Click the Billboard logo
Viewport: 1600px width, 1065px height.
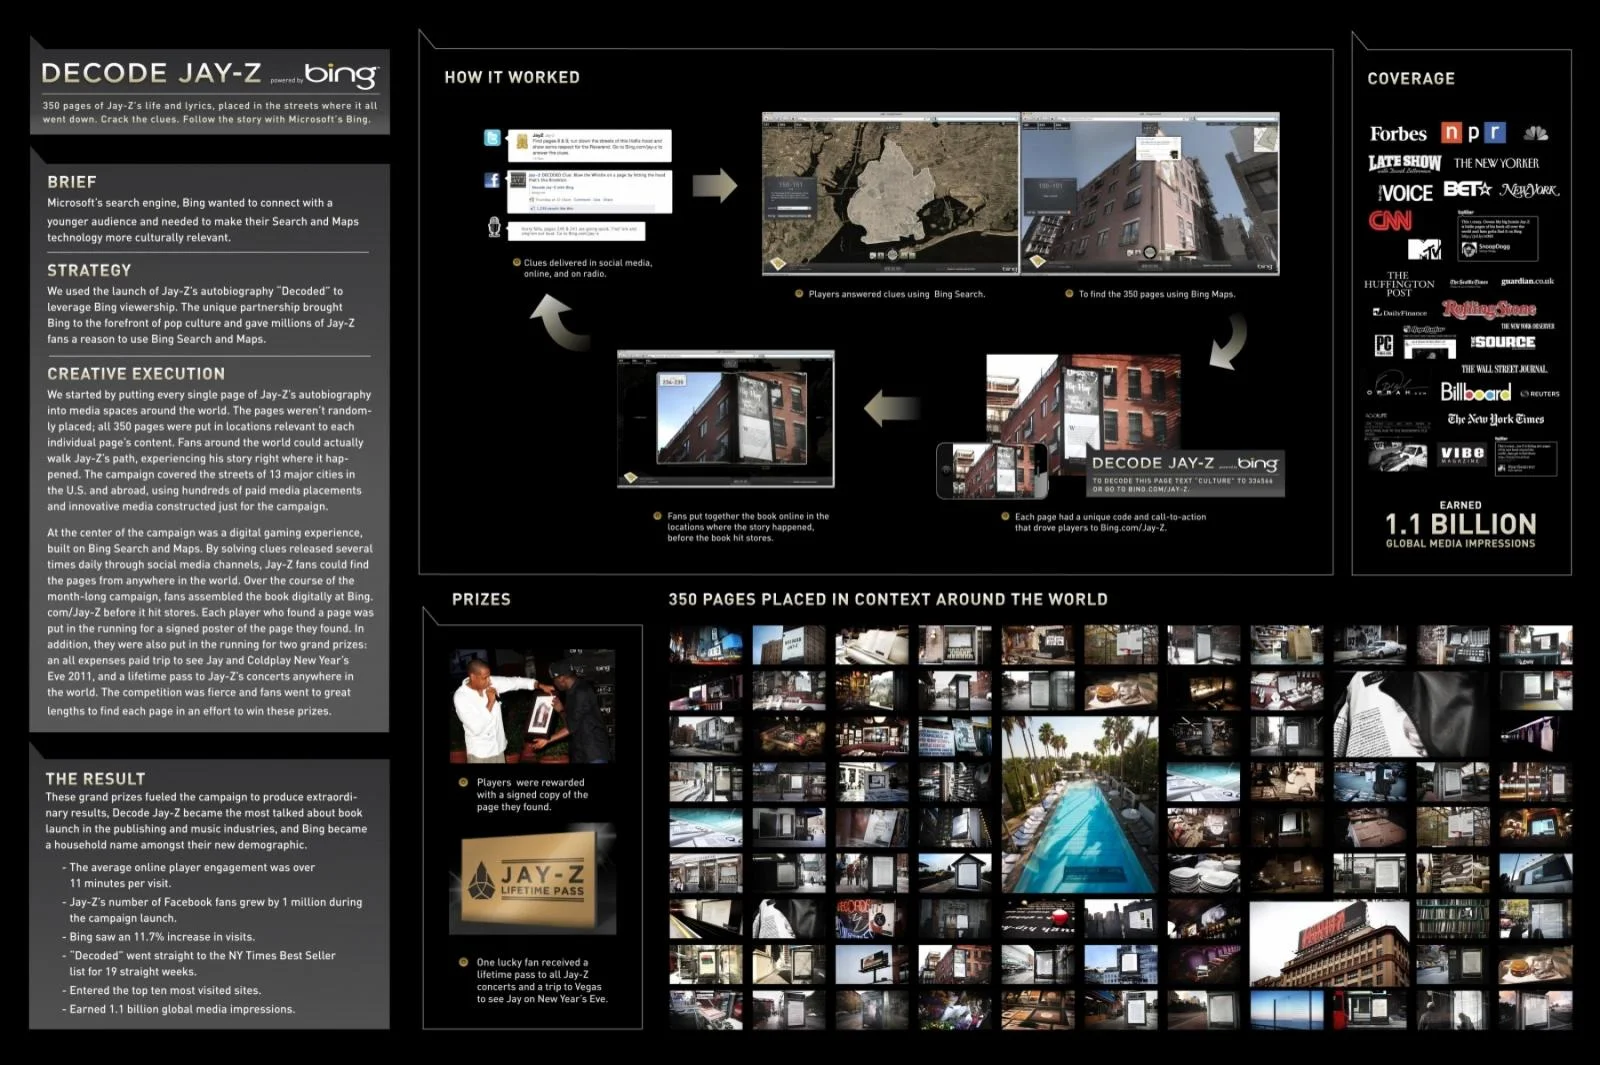[x=1475, y=393]
